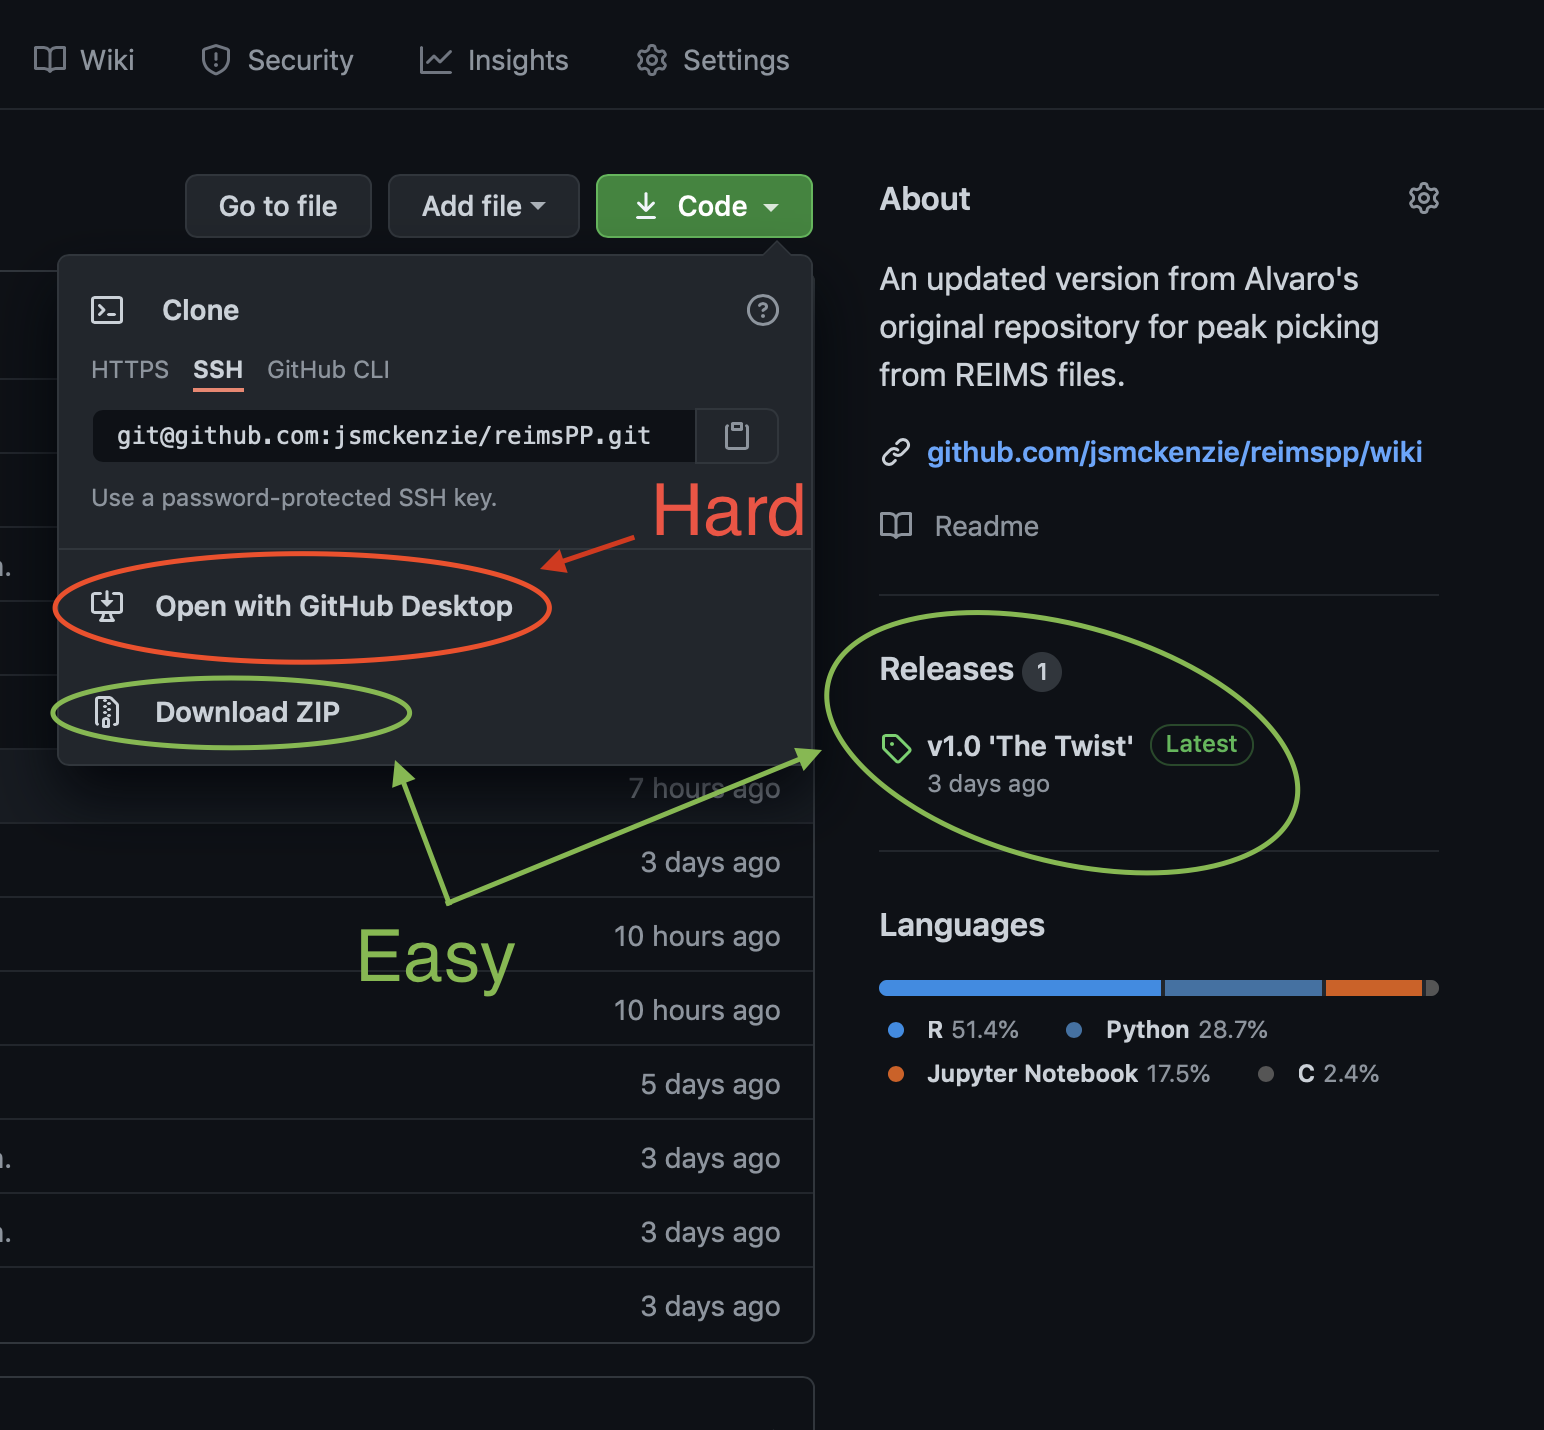1544x1430 pixels.
Task: Click the Clone help question-mark icon
Action: 763,310
